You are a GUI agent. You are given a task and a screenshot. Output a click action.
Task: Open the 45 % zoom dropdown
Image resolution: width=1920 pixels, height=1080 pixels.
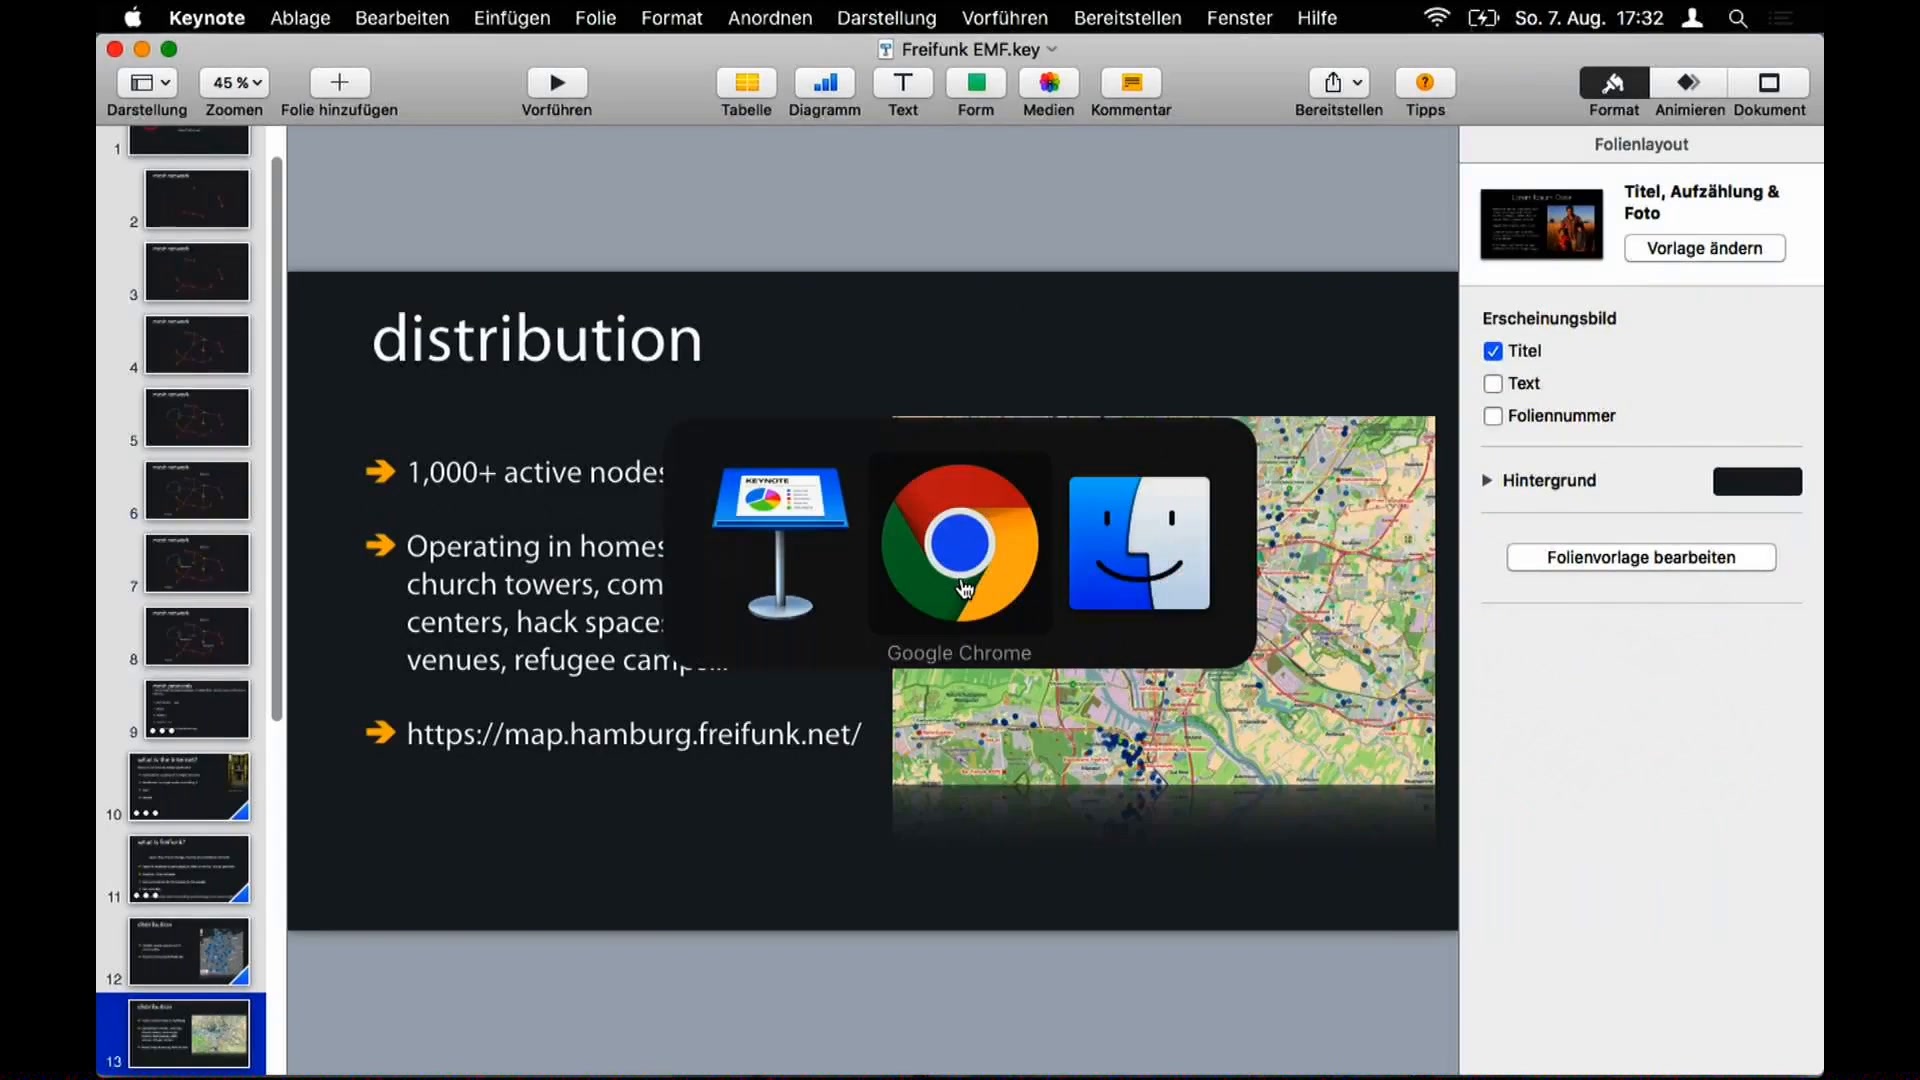click(234, 82)
